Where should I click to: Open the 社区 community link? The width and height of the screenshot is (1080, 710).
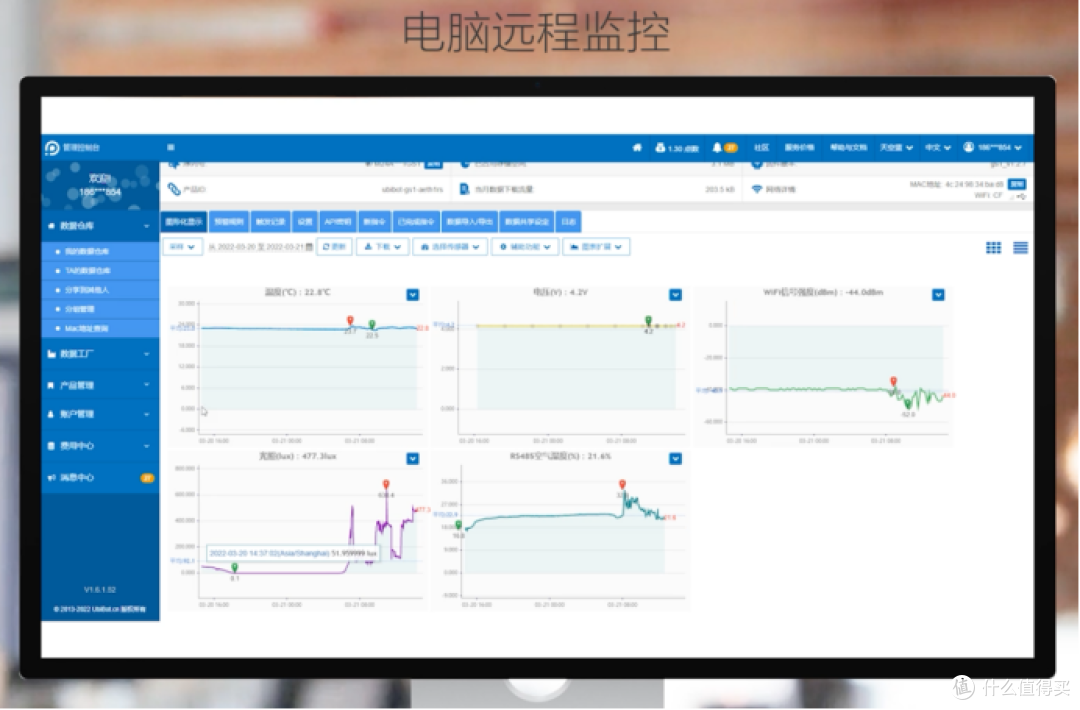pos(761,147)
